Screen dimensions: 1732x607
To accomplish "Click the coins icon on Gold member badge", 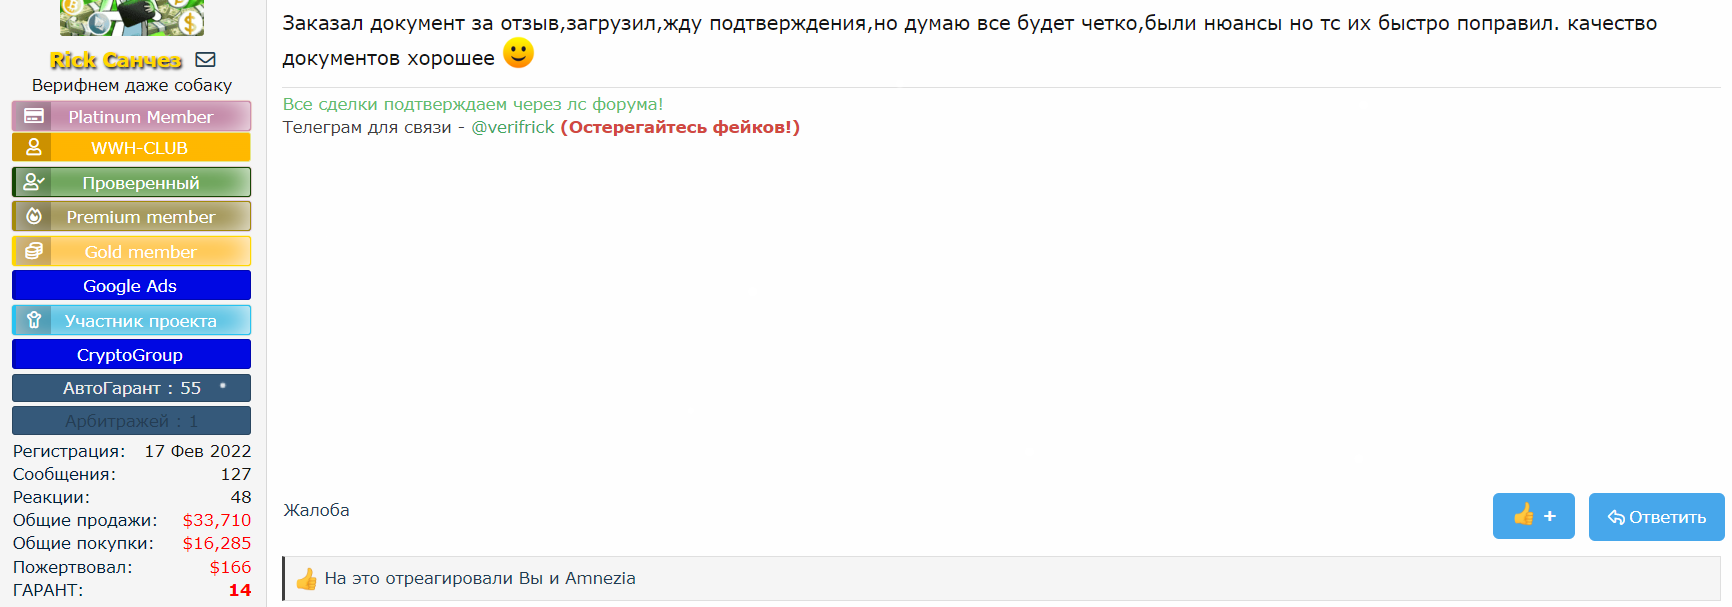I will coord(34,250).
